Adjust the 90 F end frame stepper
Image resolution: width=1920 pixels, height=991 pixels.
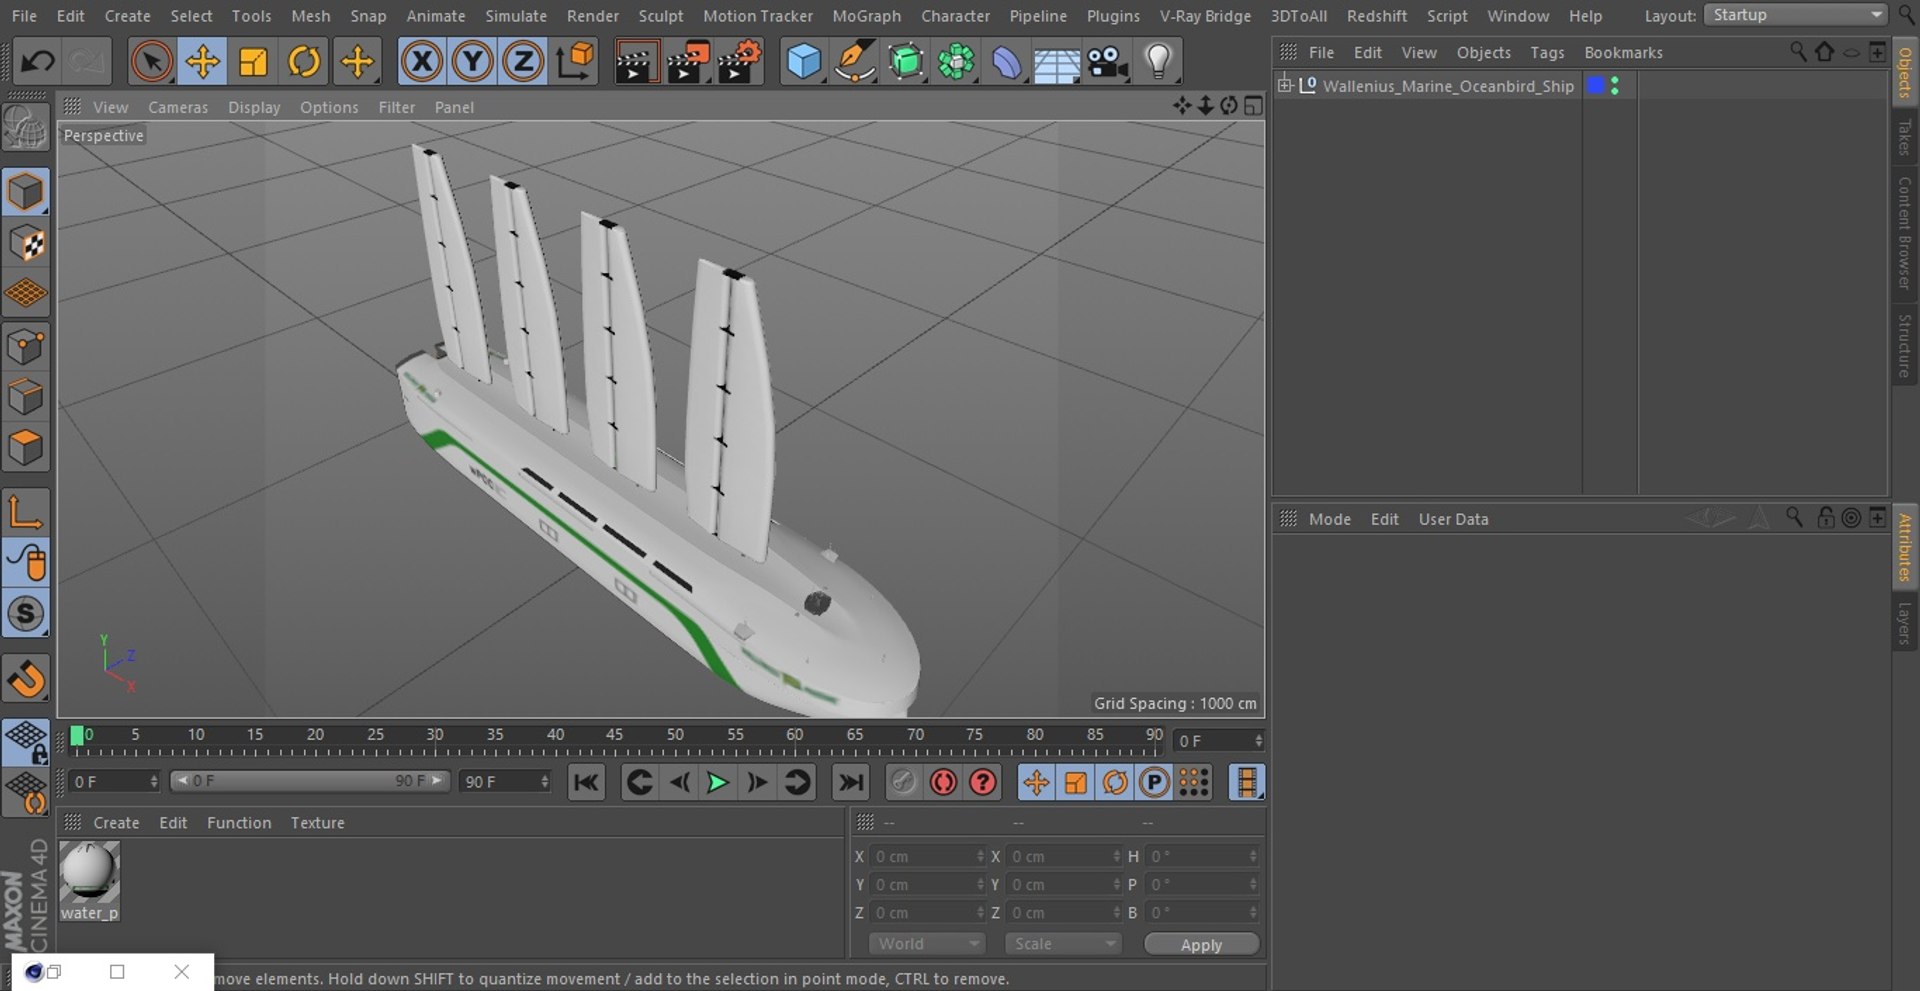545,781
